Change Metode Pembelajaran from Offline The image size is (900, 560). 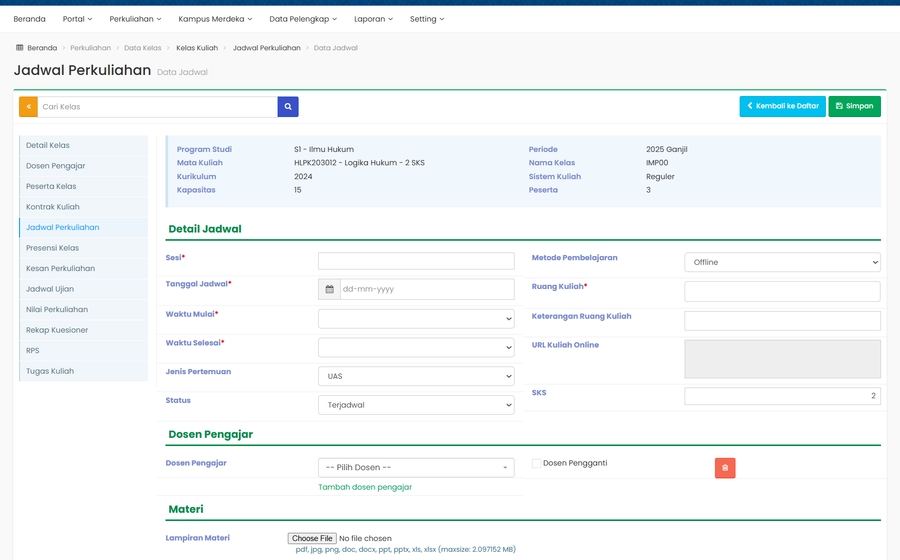pos(782,262)
